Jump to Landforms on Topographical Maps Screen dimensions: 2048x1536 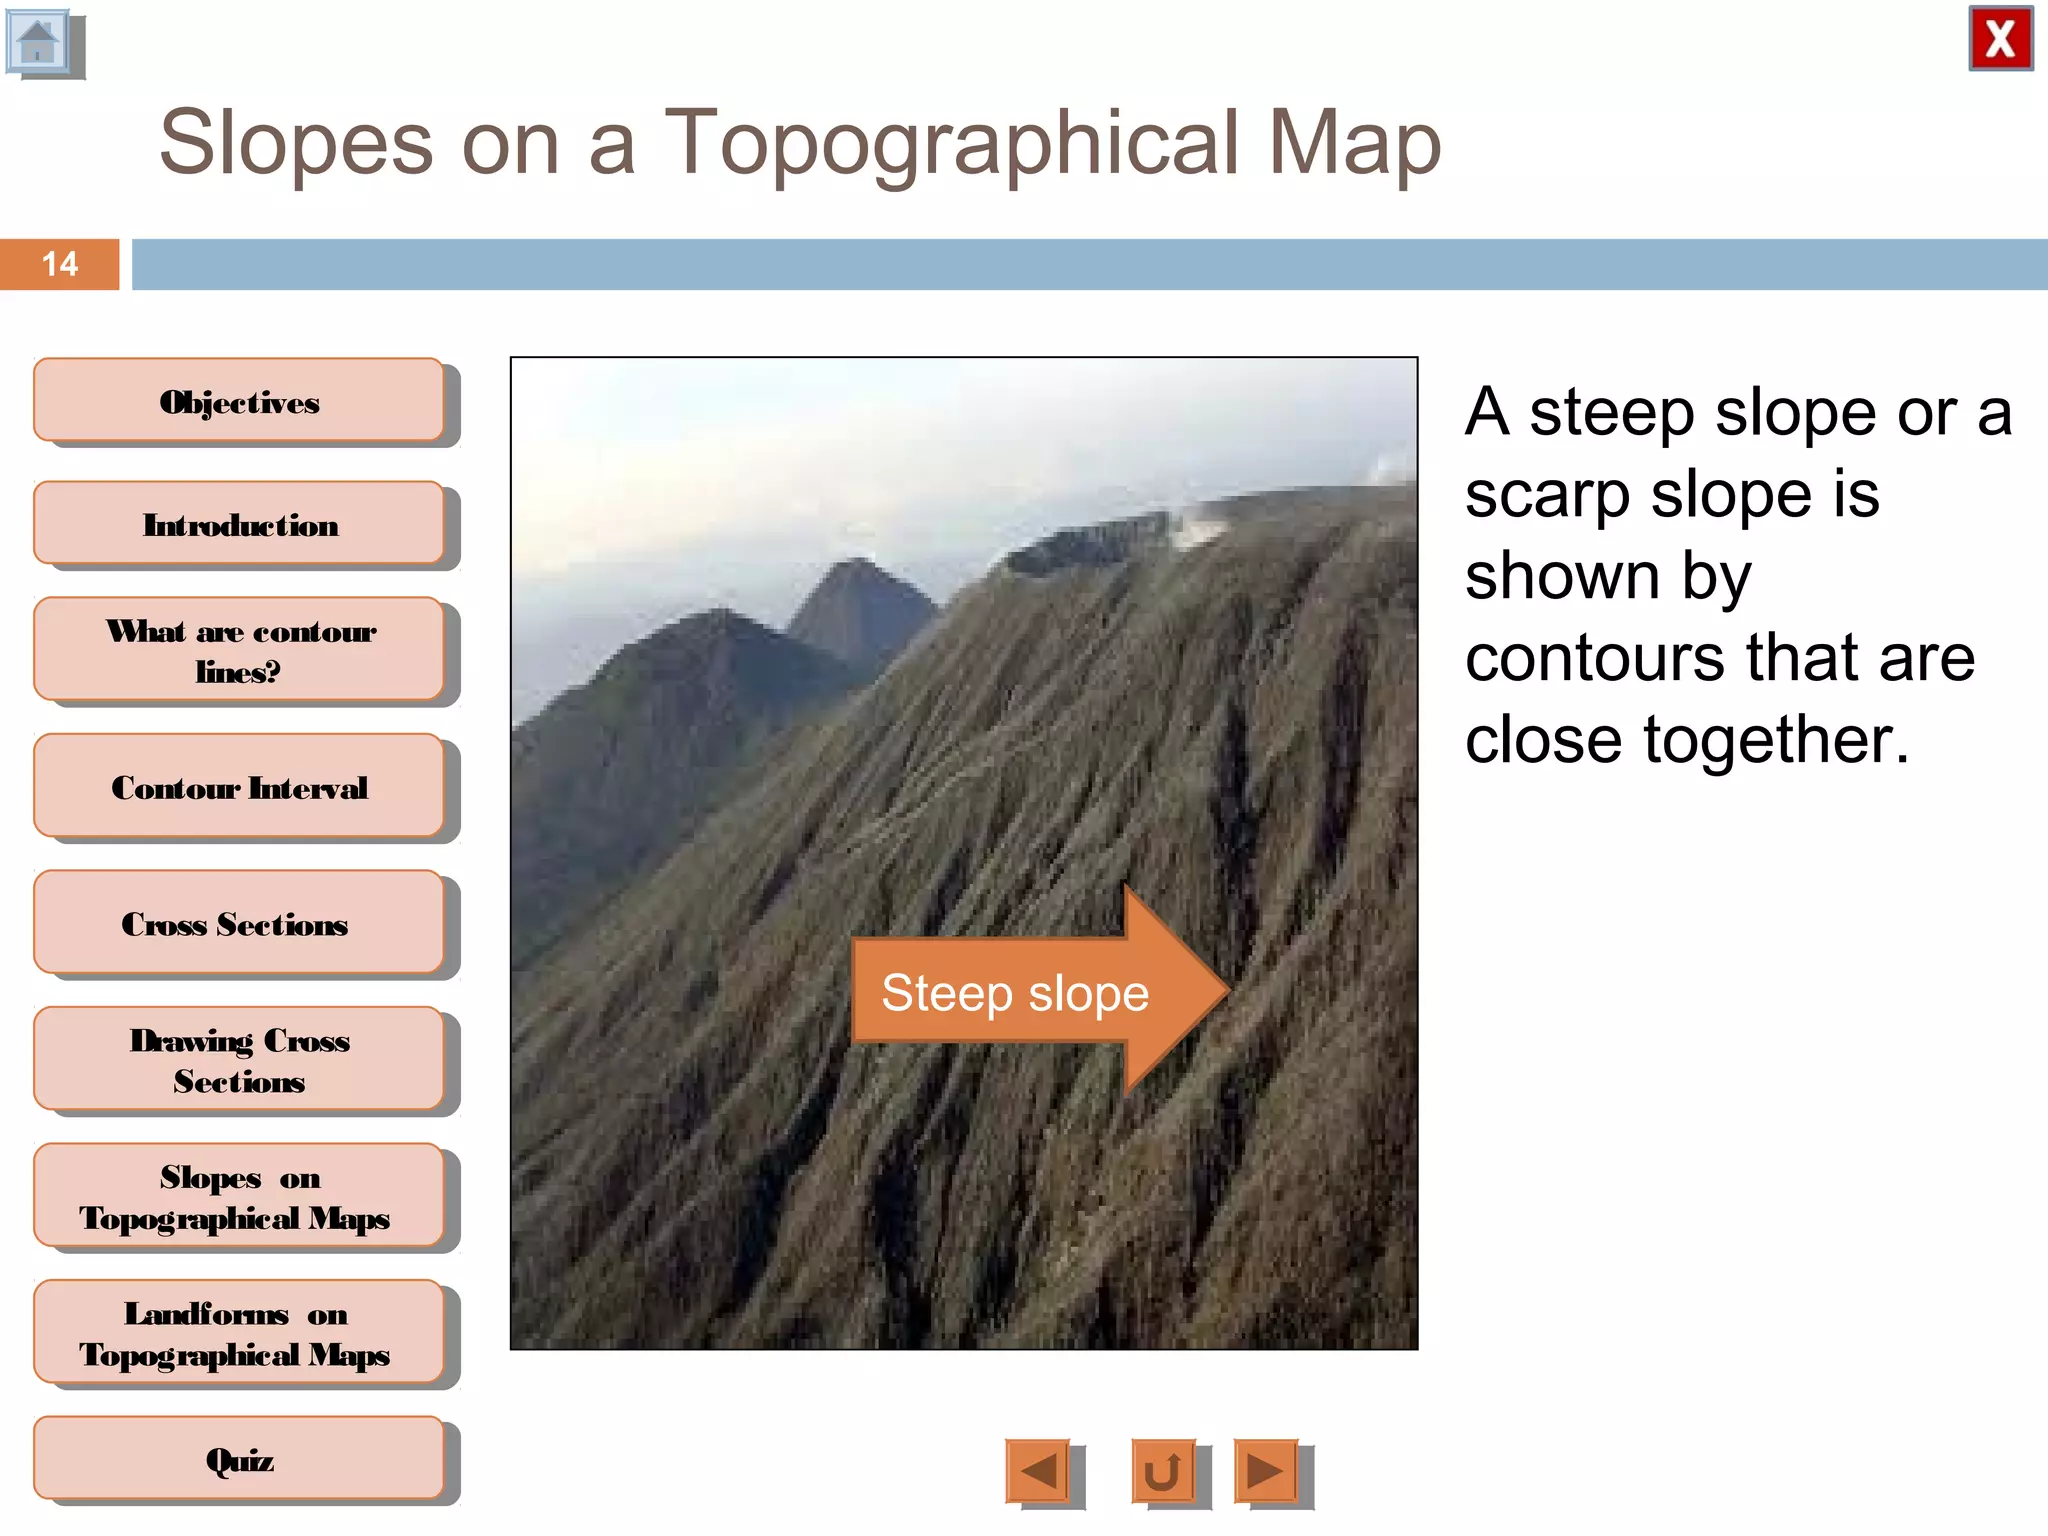239,1332
